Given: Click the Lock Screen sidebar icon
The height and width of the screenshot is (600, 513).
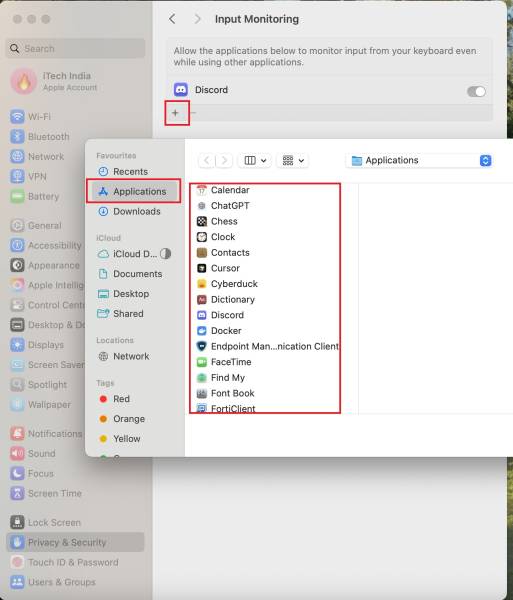Looking at the screenshot, I should [17, 522].
